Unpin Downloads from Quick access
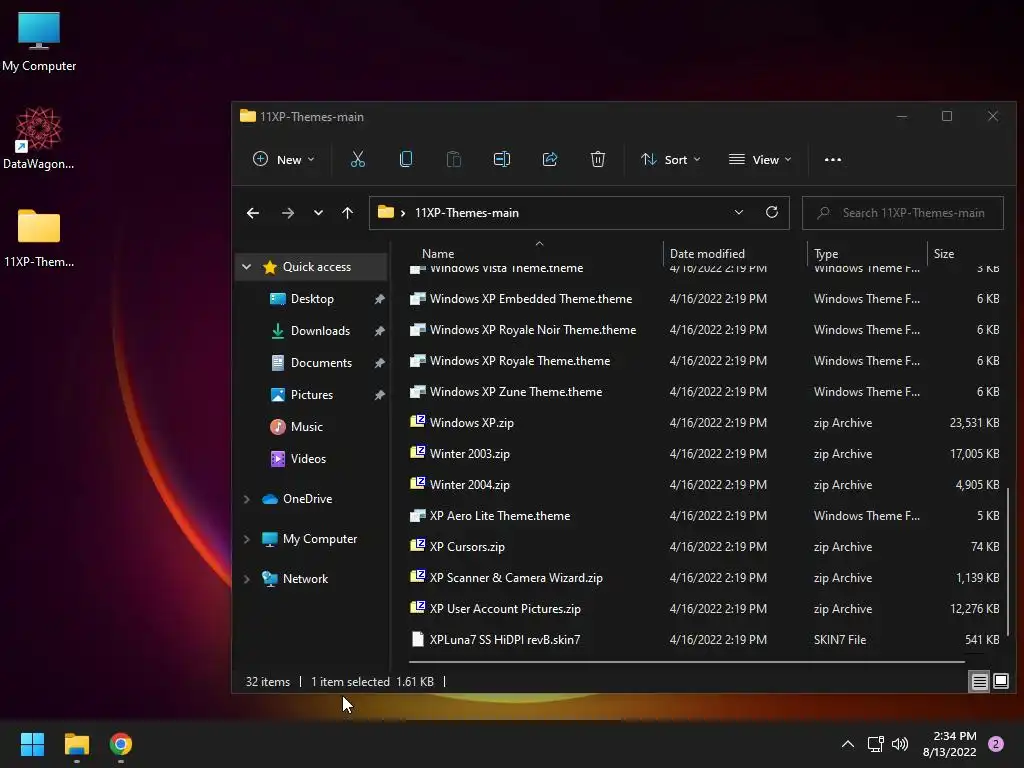Viewport: 1024px width, 768px height. click(x=379, y=331)
